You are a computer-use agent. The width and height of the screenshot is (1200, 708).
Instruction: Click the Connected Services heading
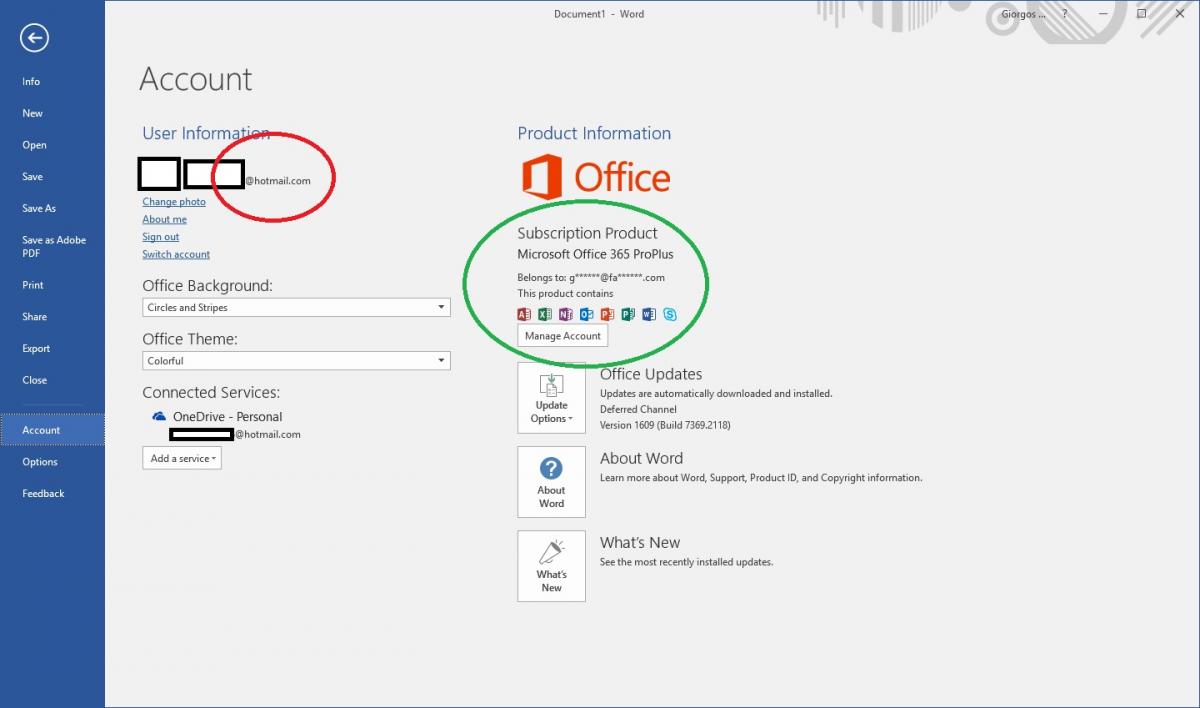(211, 392)
